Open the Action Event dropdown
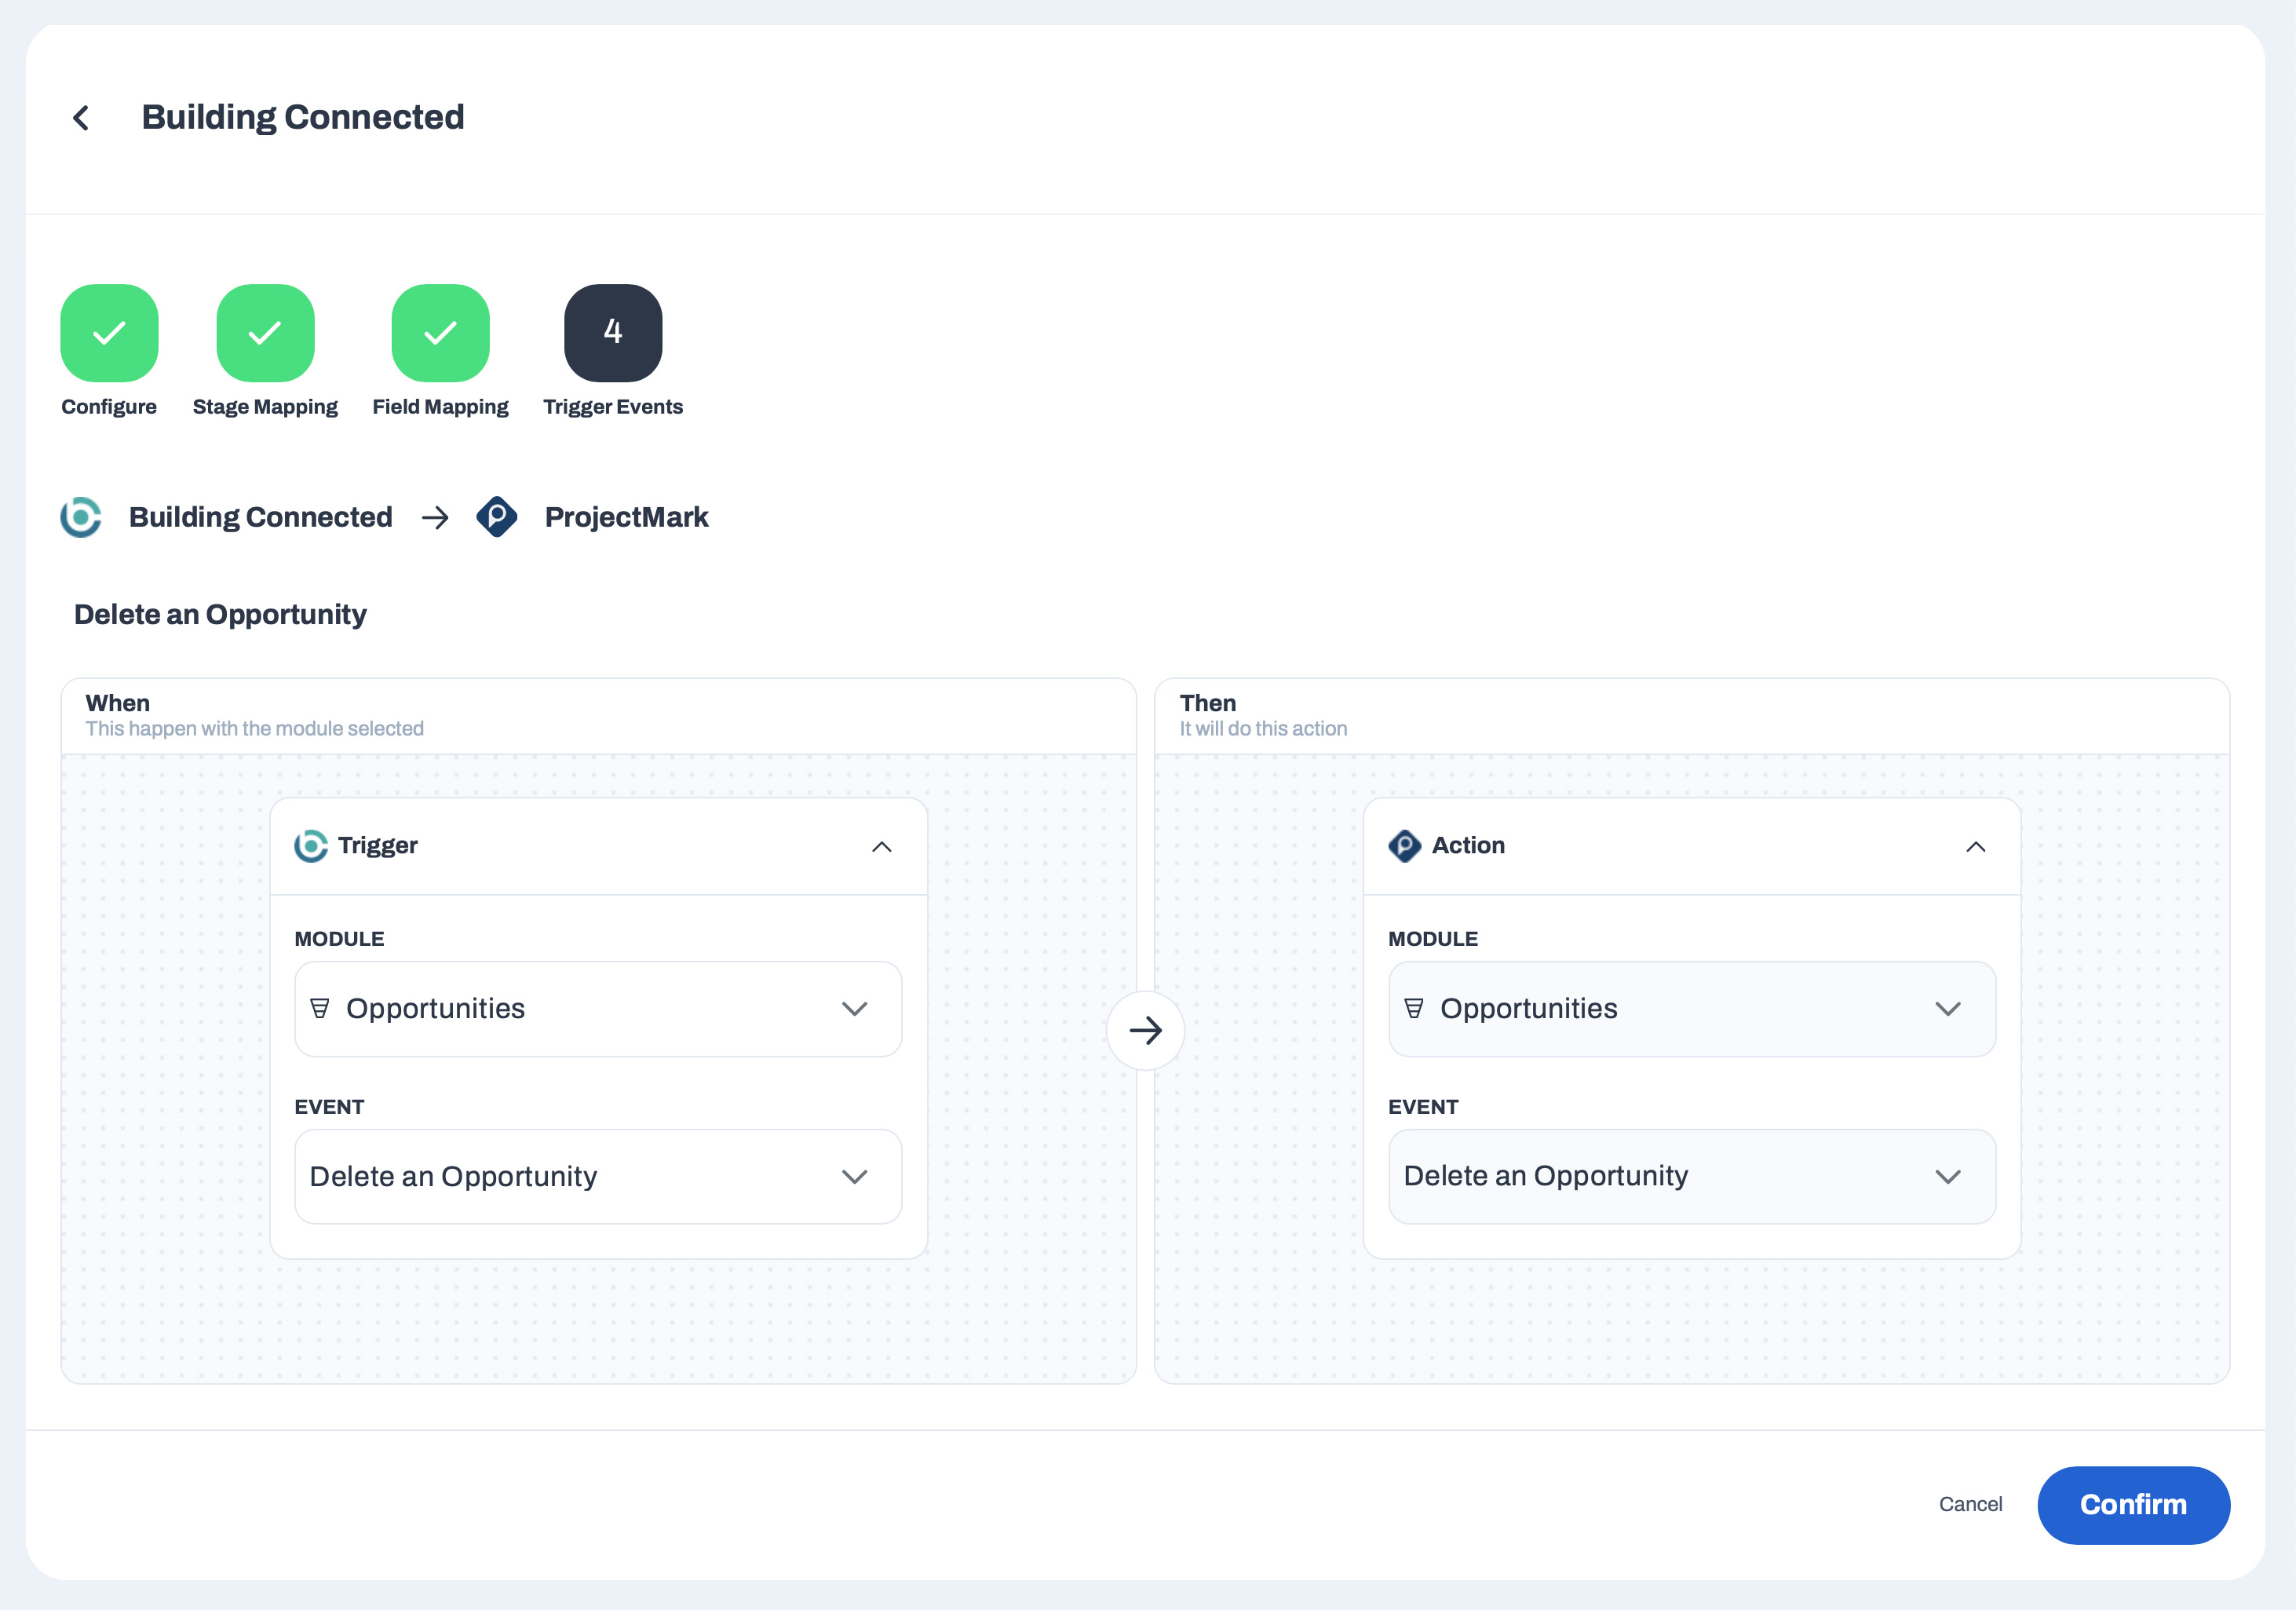The image size is (2296, 1610). point(1691,1177)
